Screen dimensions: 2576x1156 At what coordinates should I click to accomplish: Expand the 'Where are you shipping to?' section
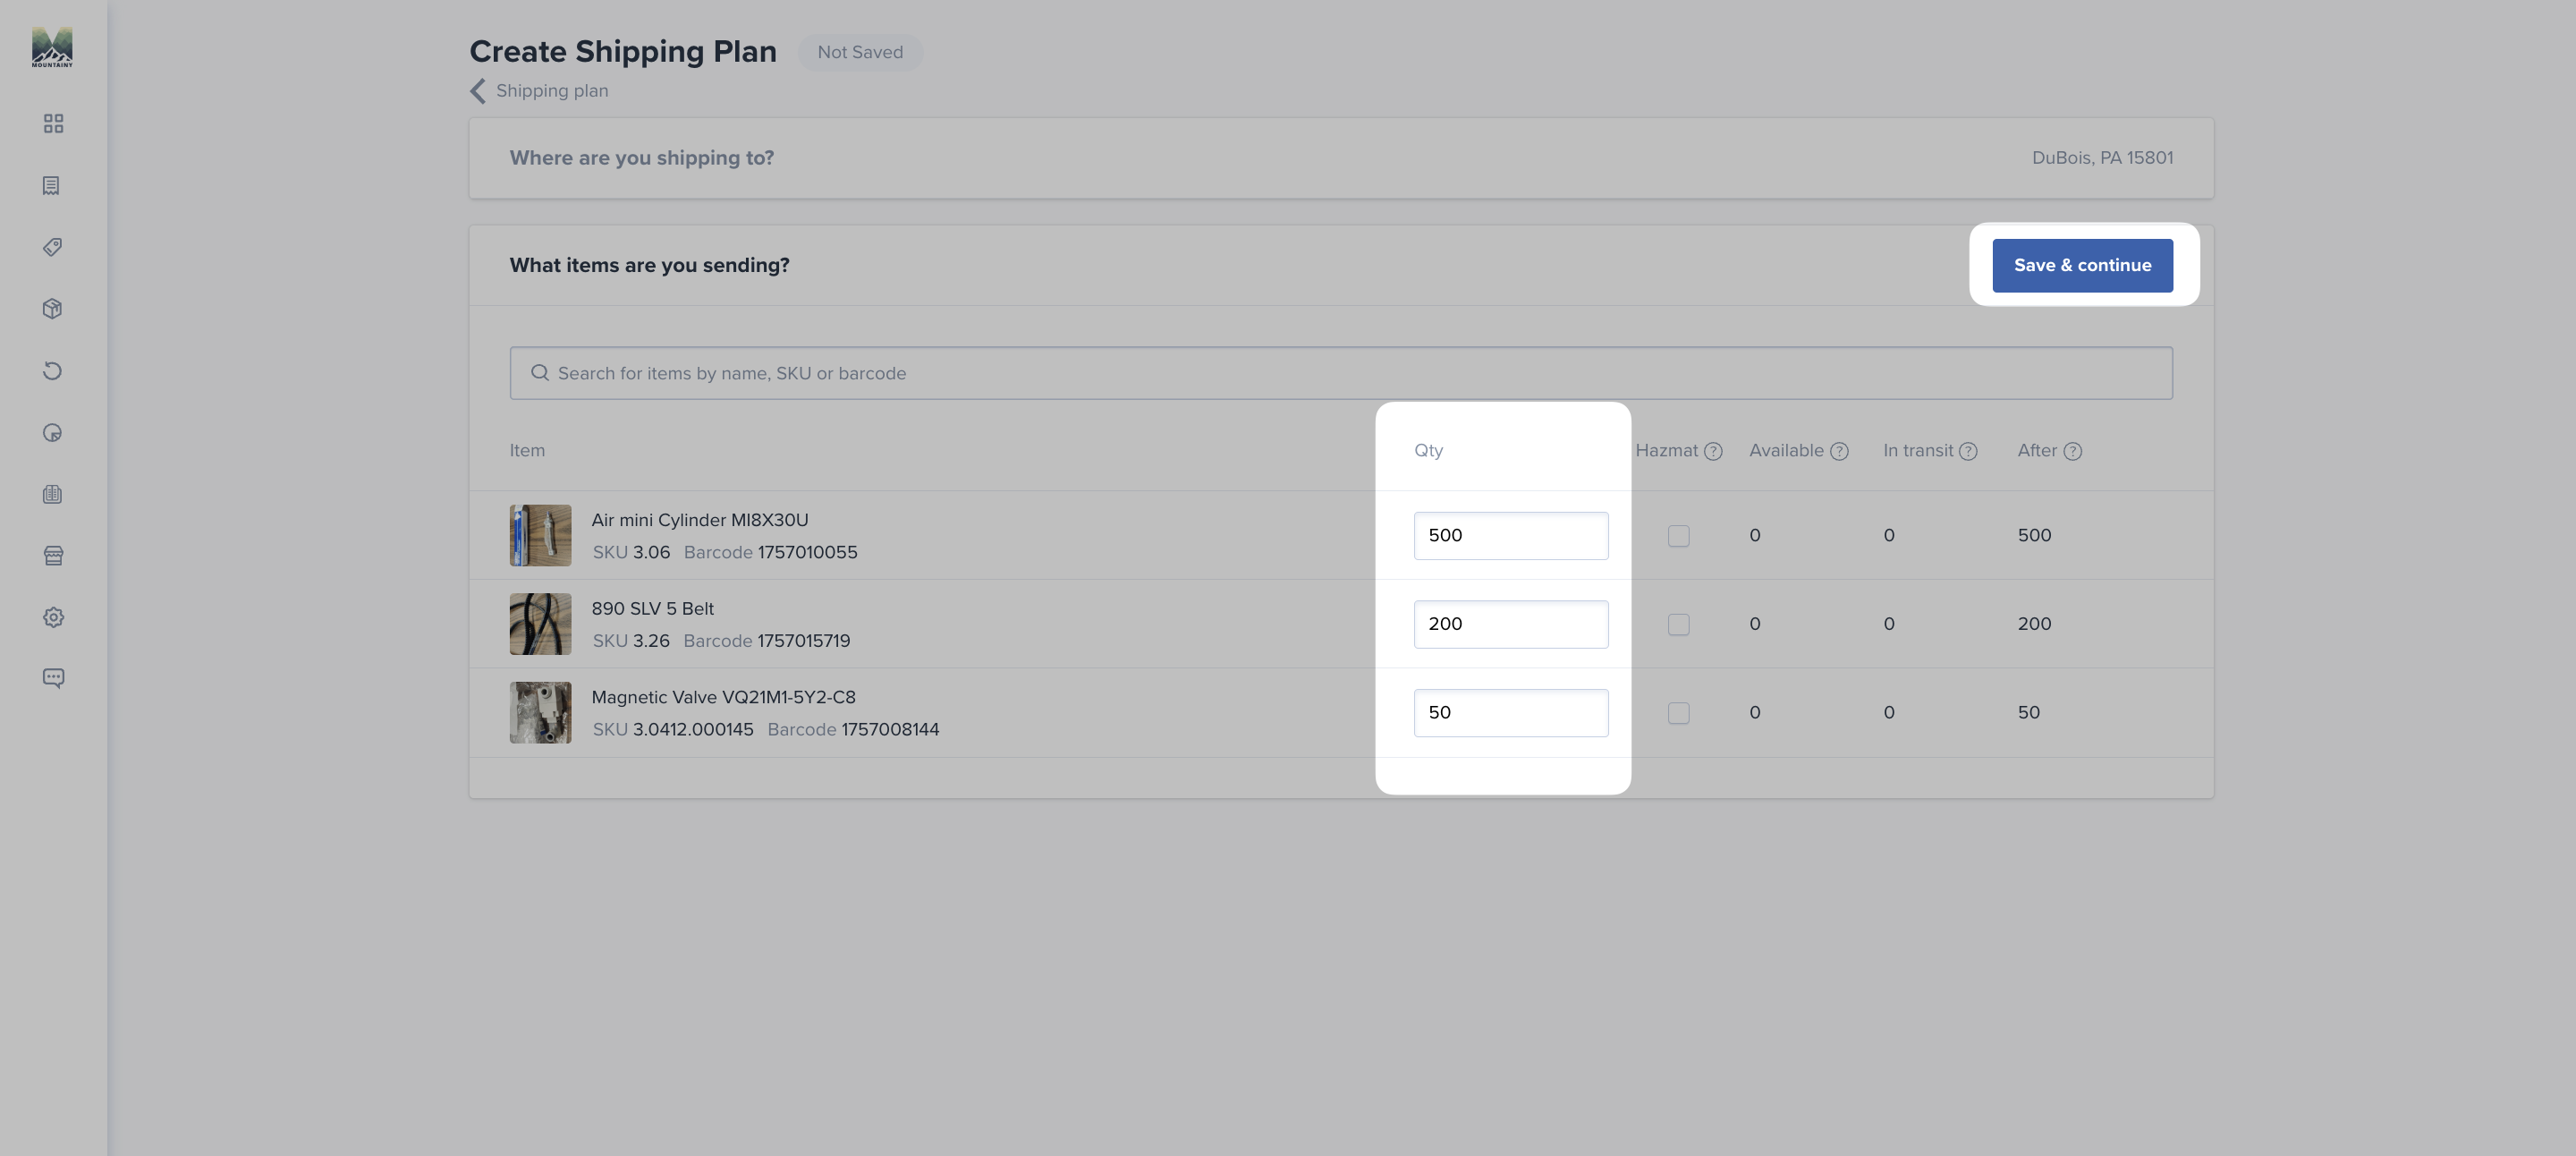pos(1341,158)
